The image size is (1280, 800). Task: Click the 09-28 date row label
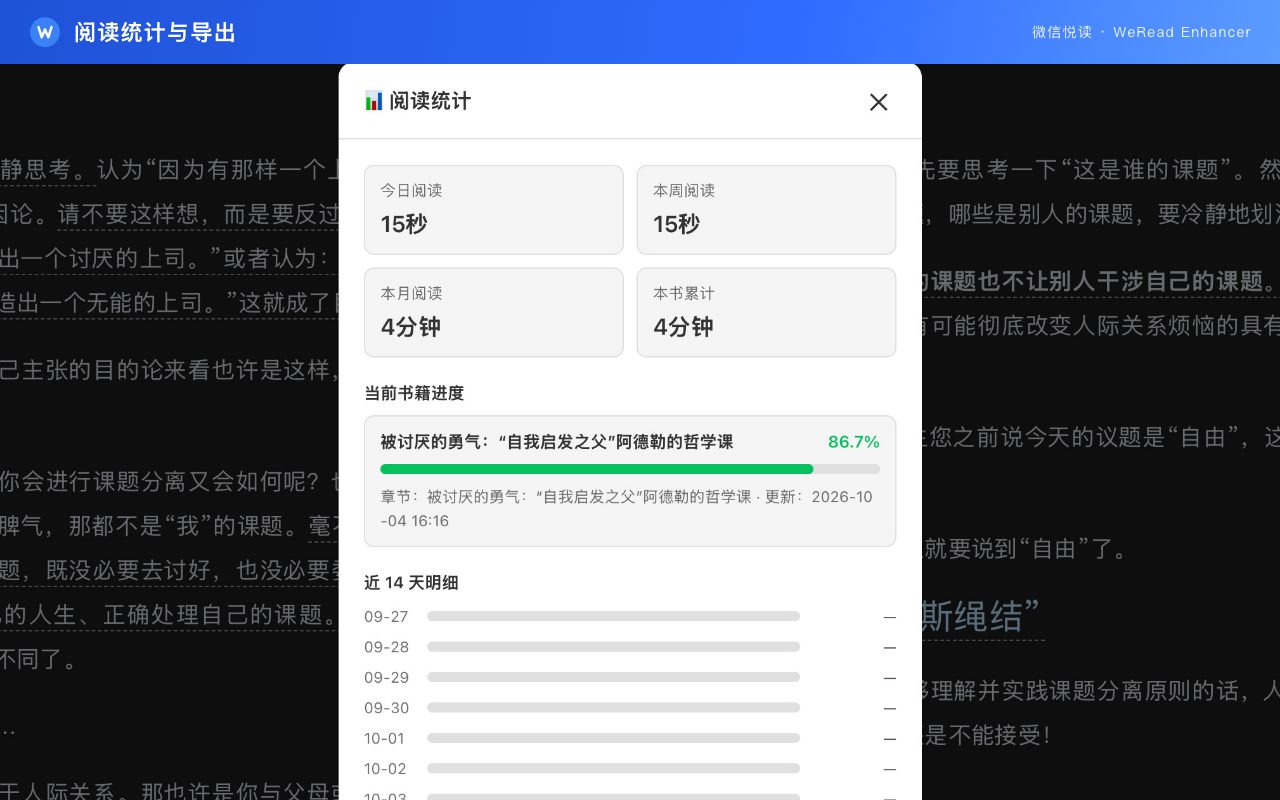[x=386, y=647]
